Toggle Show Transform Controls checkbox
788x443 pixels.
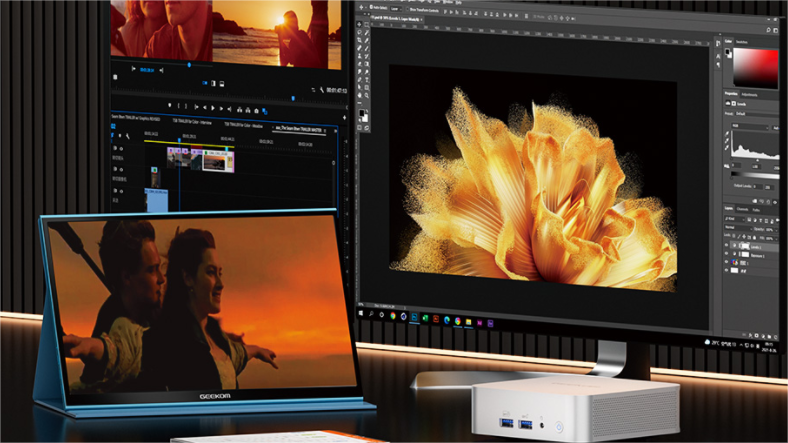408,9
